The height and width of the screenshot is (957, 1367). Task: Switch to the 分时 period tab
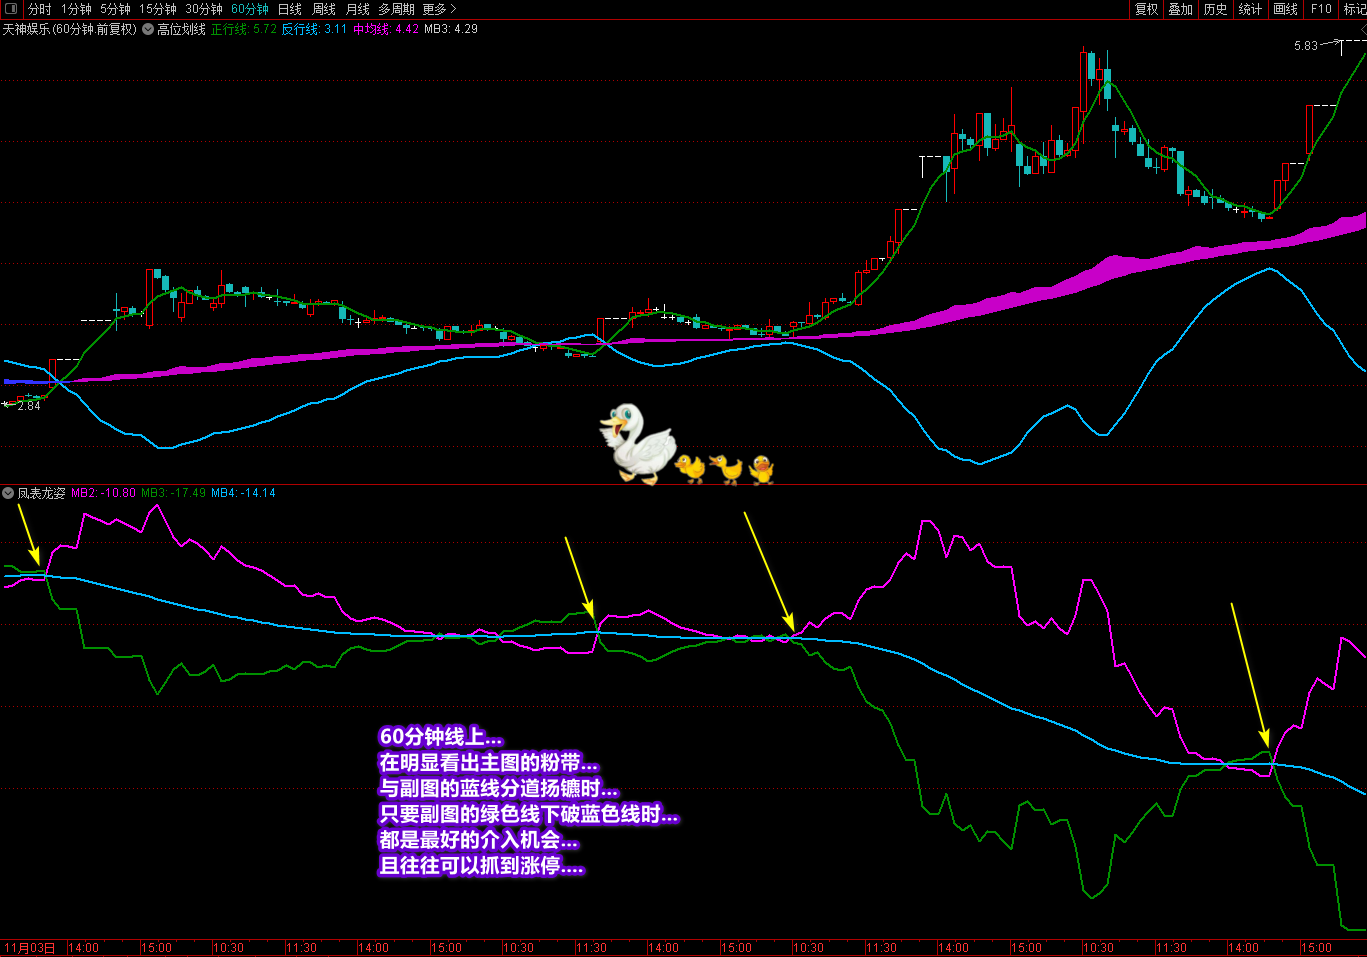point(39,9)
